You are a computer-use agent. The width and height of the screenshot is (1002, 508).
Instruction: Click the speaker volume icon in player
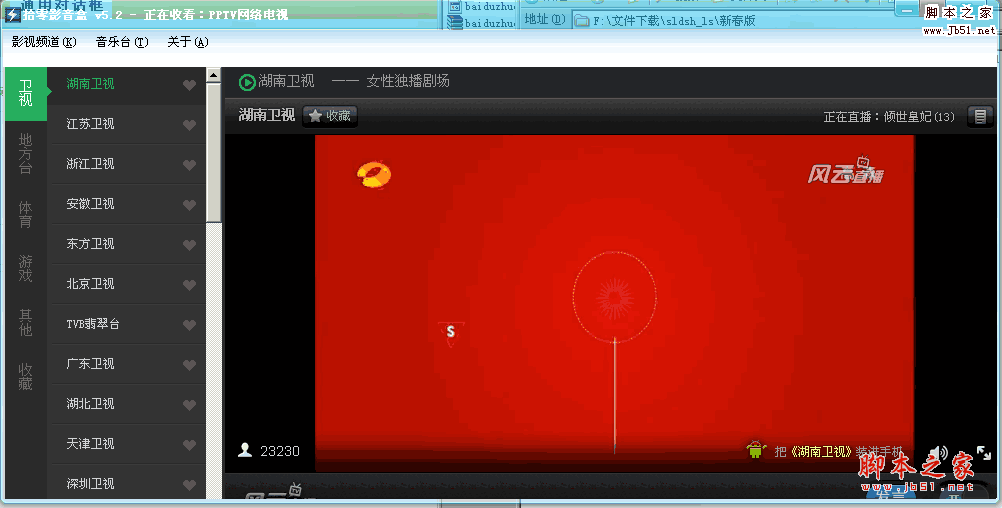[937, 452]
